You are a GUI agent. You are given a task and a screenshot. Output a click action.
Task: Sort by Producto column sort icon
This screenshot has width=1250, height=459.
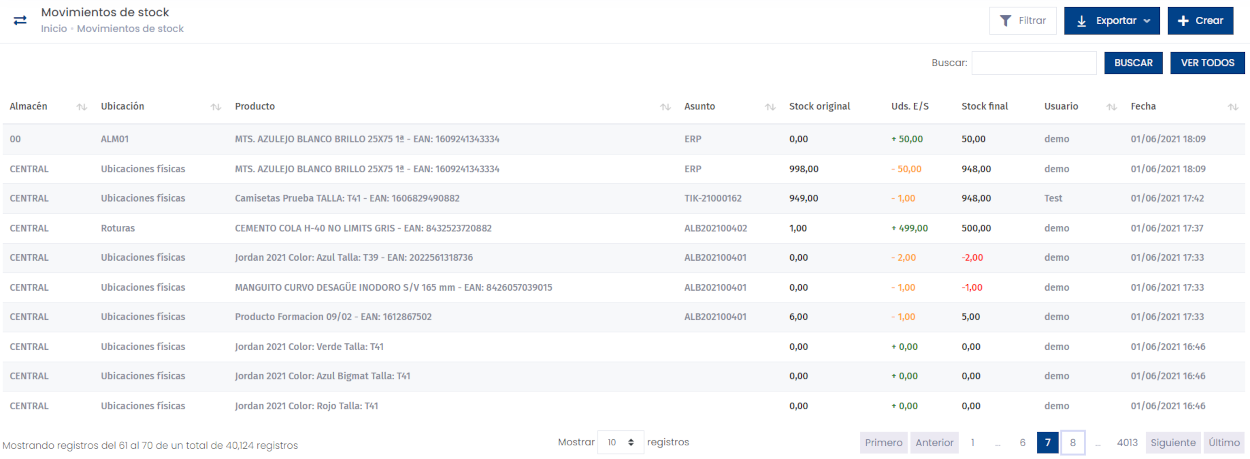tap(665, 107)
